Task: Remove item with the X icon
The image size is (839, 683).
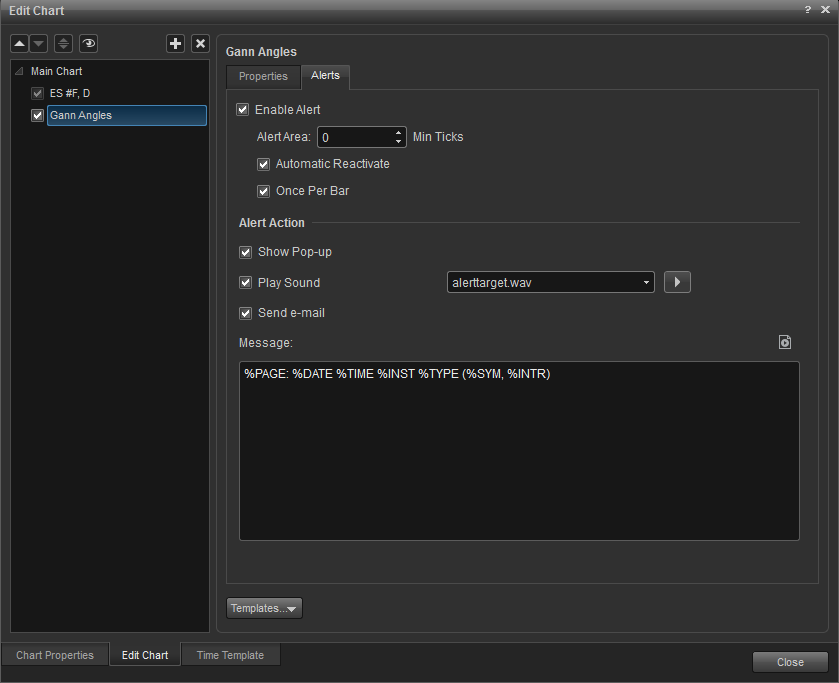Action: (x=200, y=43)
